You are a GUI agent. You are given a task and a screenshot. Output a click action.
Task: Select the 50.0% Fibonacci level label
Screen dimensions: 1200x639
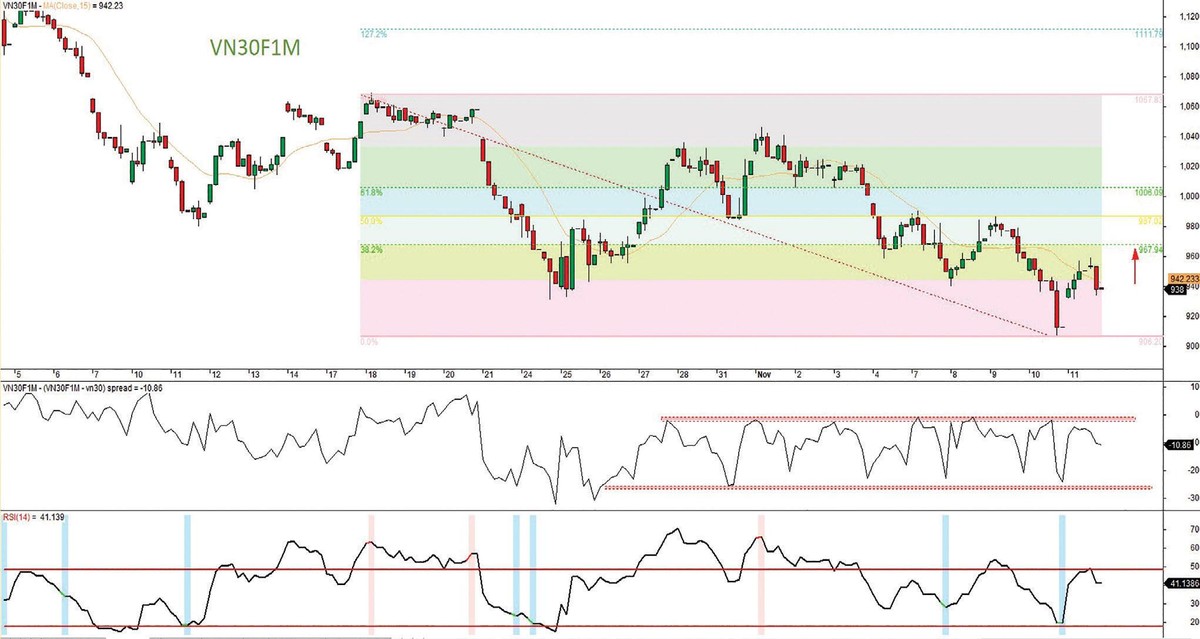[x=370, y=220]
